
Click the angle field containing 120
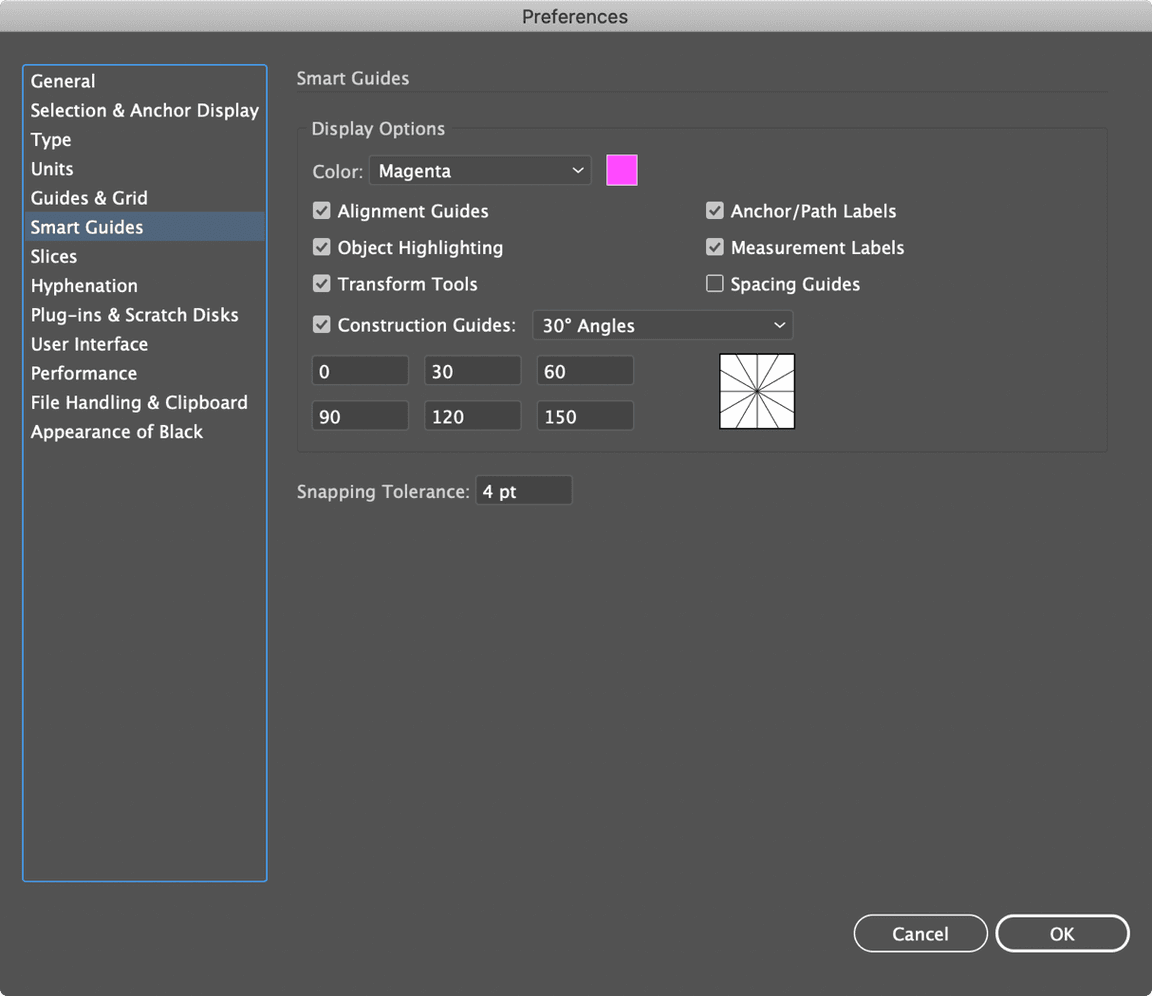472,417
